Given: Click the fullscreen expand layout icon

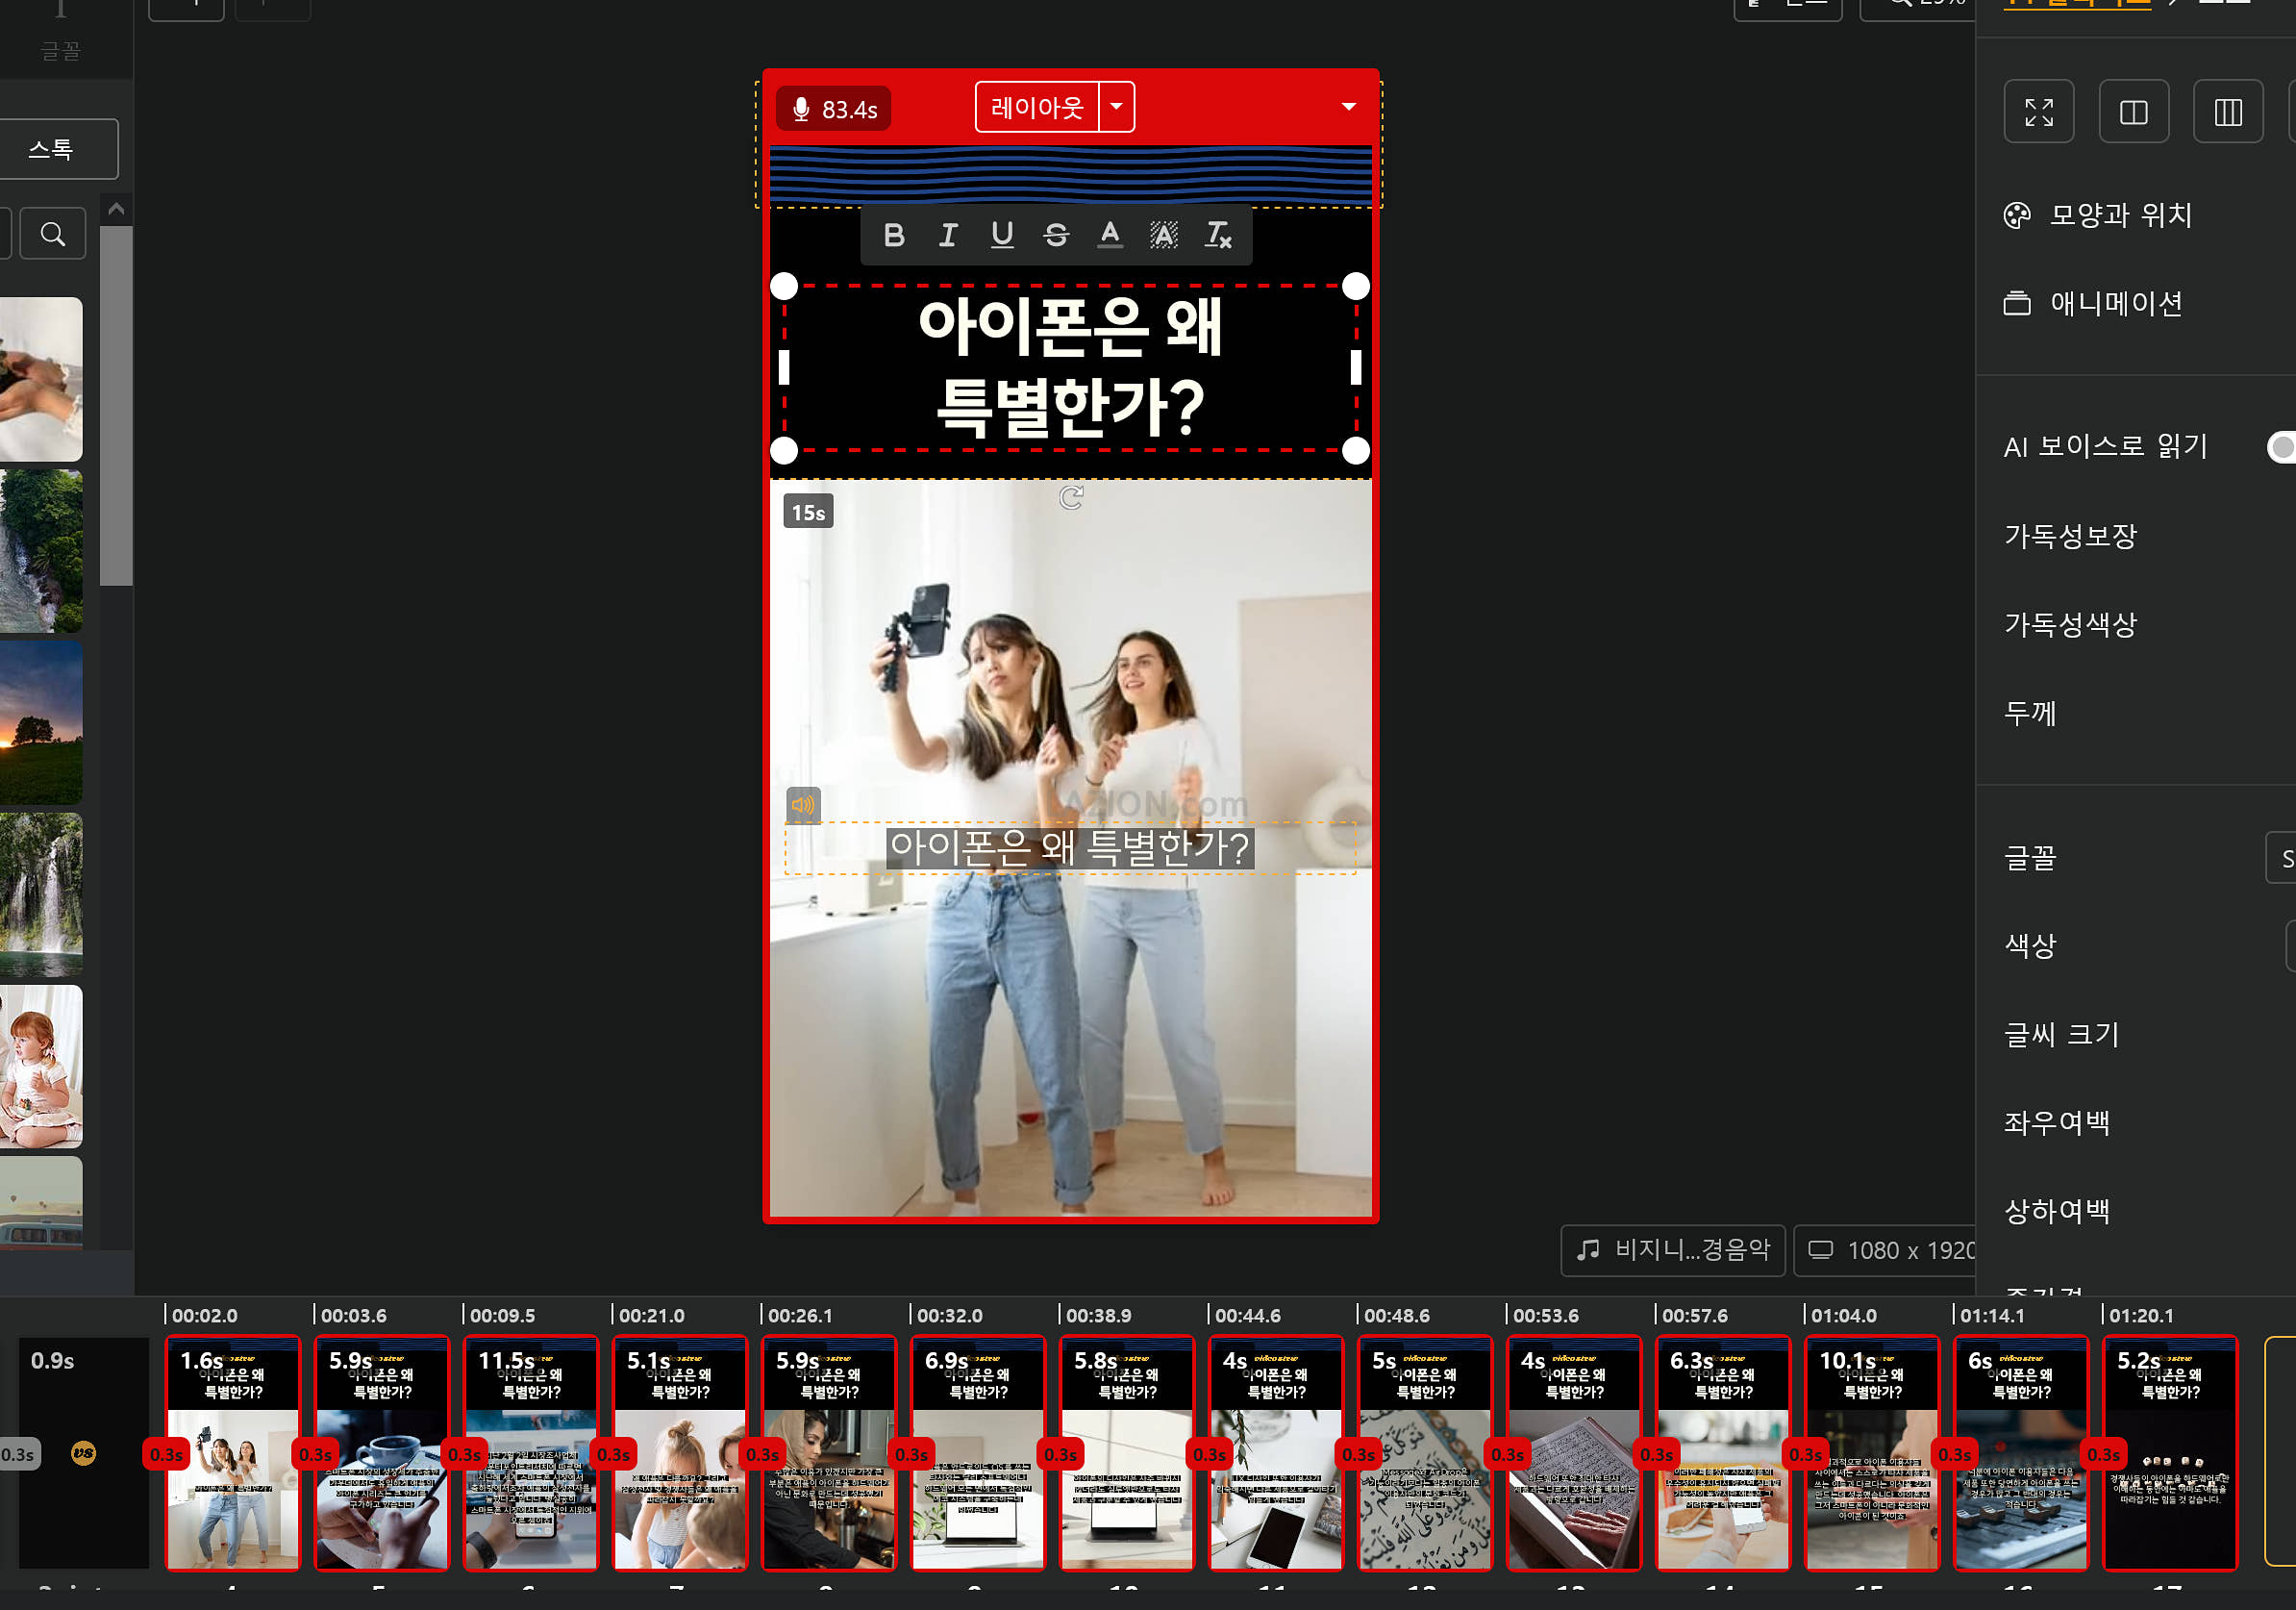Looking at the screenshot, I should click(x=2038, y=112).
